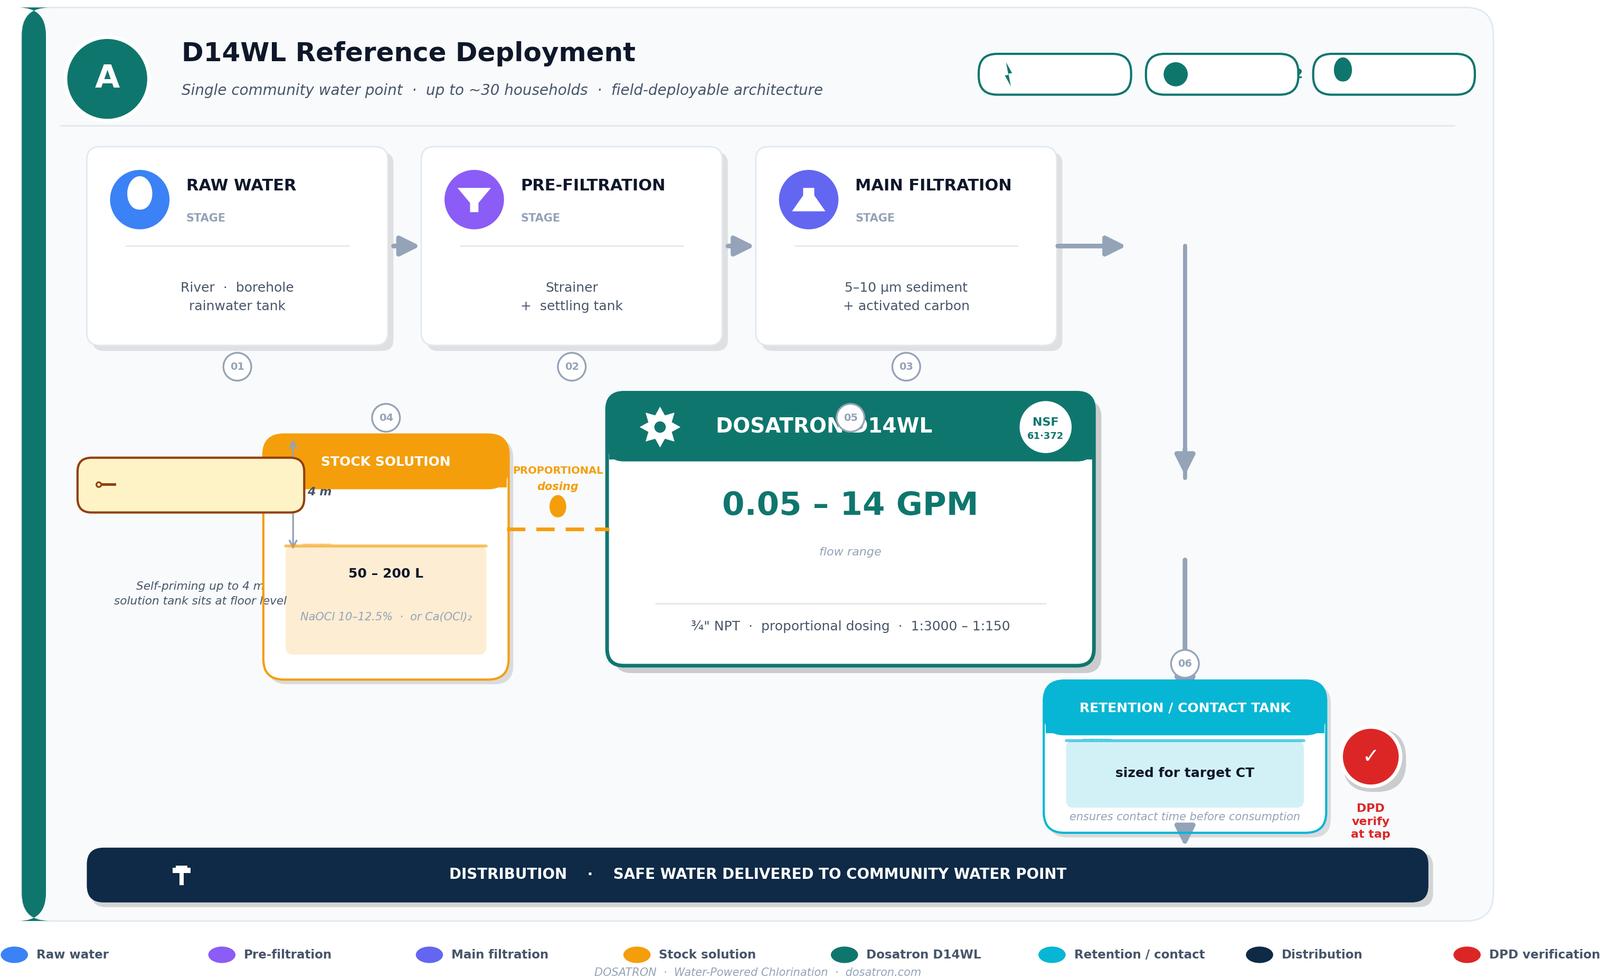Screen dimensions: 1600x978
Task: Click the 04 step badge above Stock Solution
Action: [x=386, y=418]
